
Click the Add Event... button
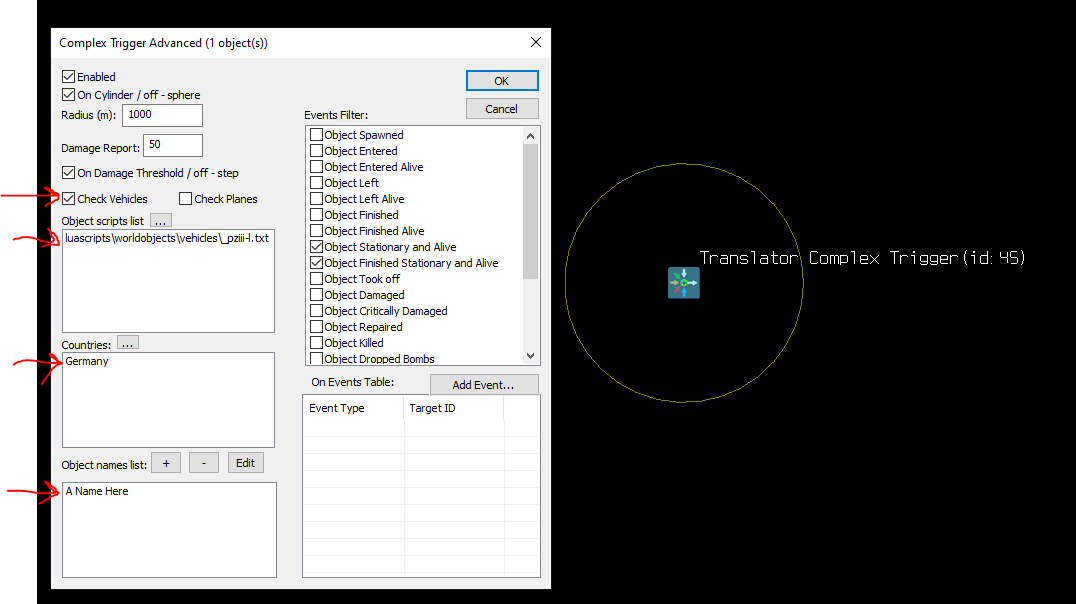coord(484,384)
